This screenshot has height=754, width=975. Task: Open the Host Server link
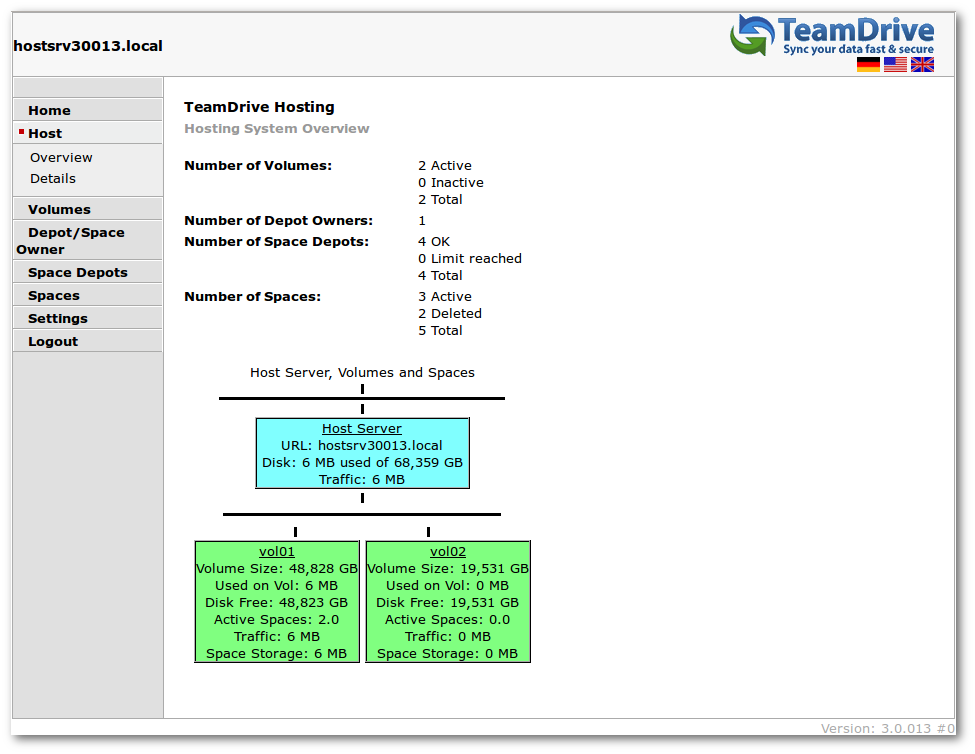(362, 429)
